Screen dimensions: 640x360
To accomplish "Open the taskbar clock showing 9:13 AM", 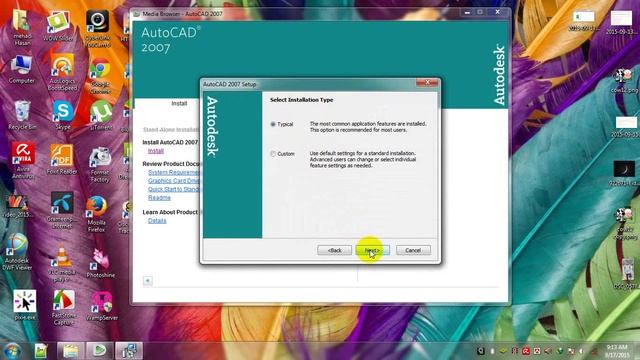I will pos(617,351).
